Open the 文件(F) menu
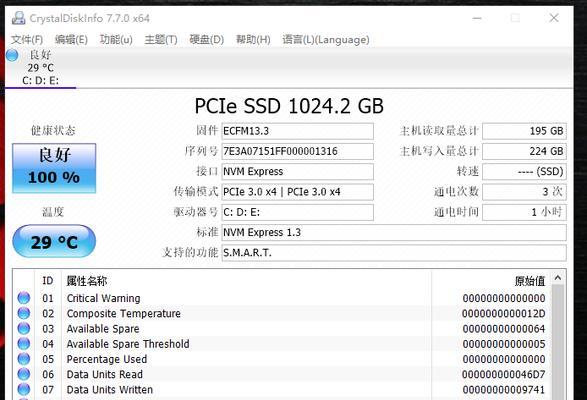This screenshot has height=400, width=587. pyautogui.click(x=27, y=39)
